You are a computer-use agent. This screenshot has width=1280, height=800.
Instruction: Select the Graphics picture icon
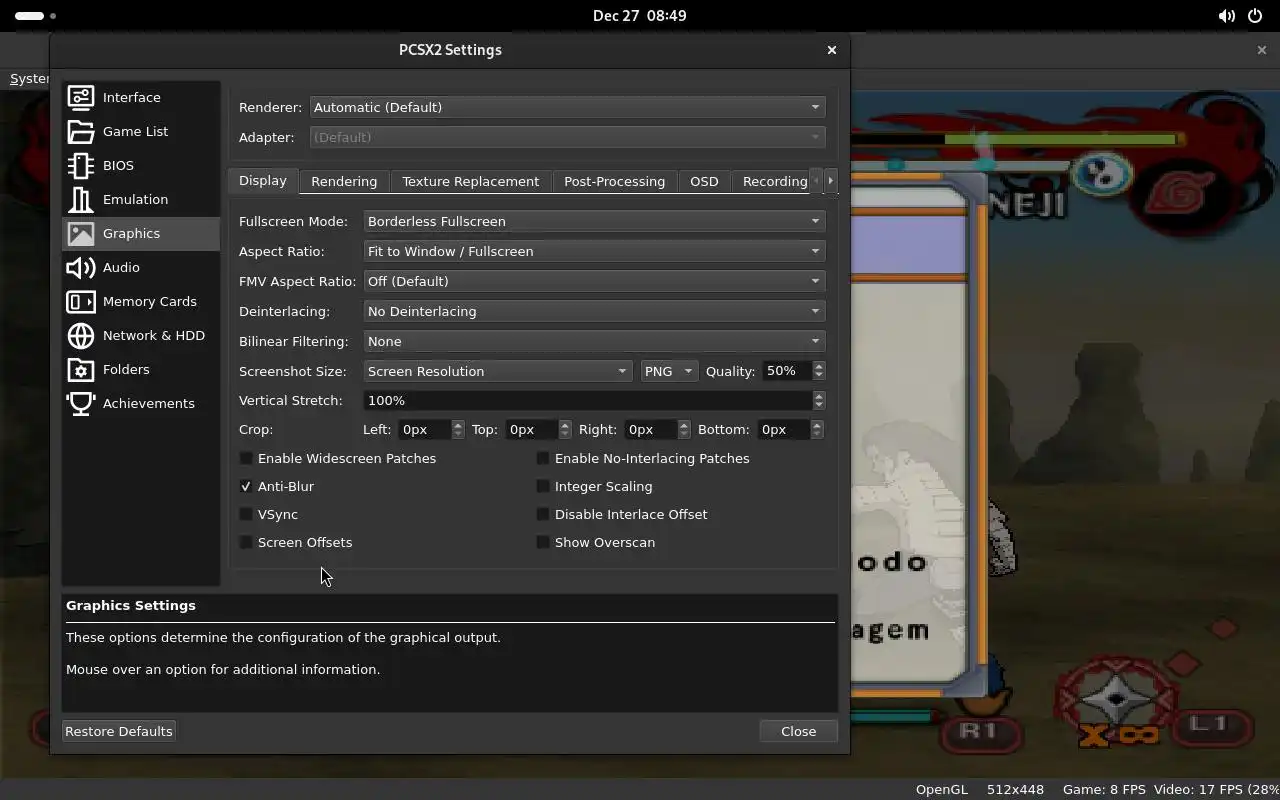80,233
